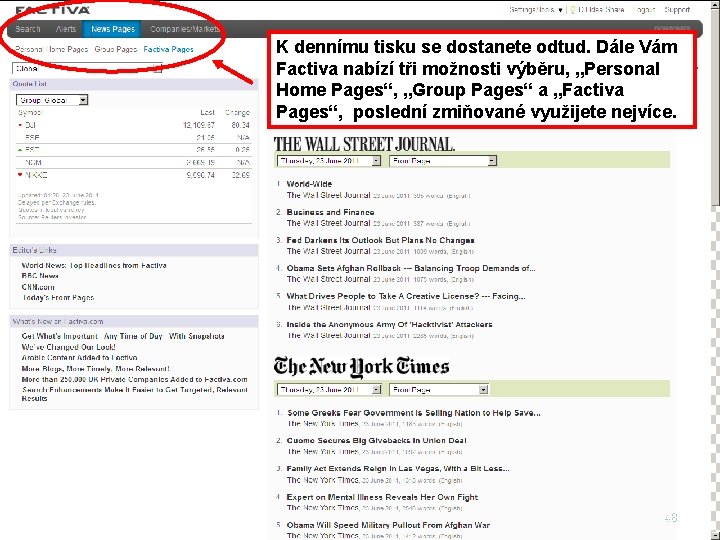This screenshot has width=720, height=540.
Task: Switch to the Search tab
Action: [28, 29]
